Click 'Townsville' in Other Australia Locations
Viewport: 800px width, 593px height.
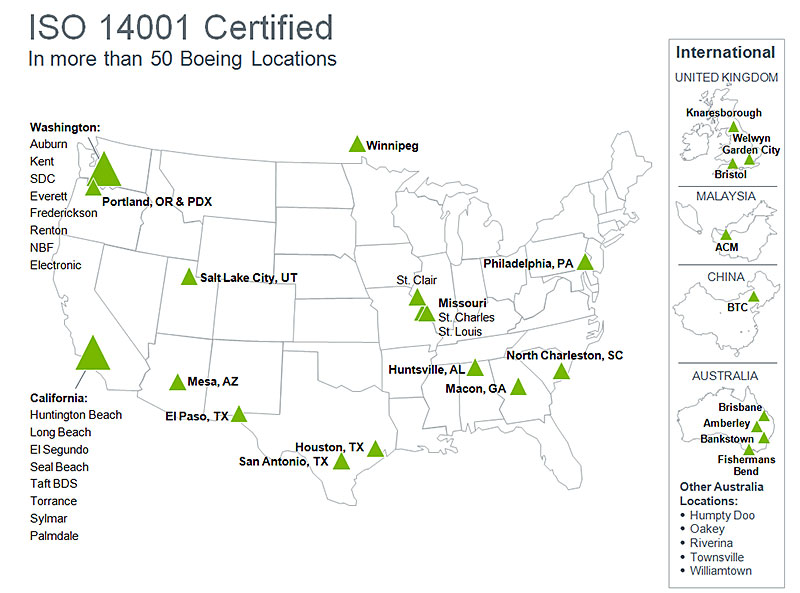(717, 557)
